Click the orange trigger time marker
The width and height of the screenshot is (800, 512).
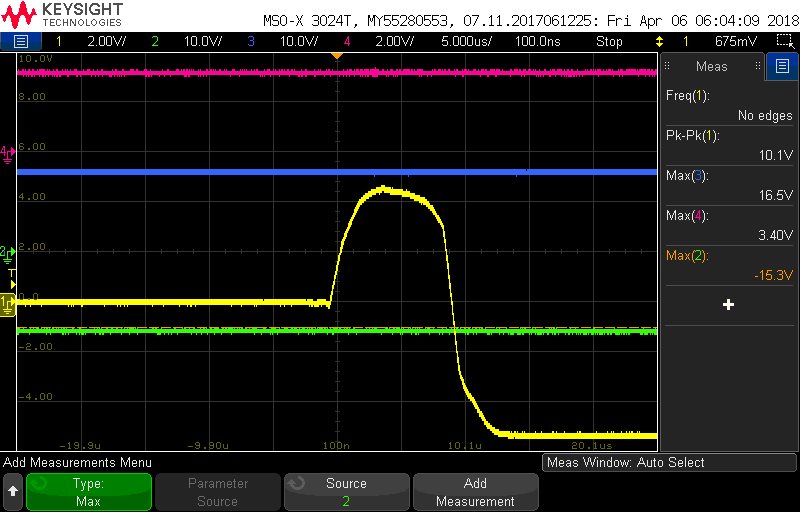[x=336, y=56]
